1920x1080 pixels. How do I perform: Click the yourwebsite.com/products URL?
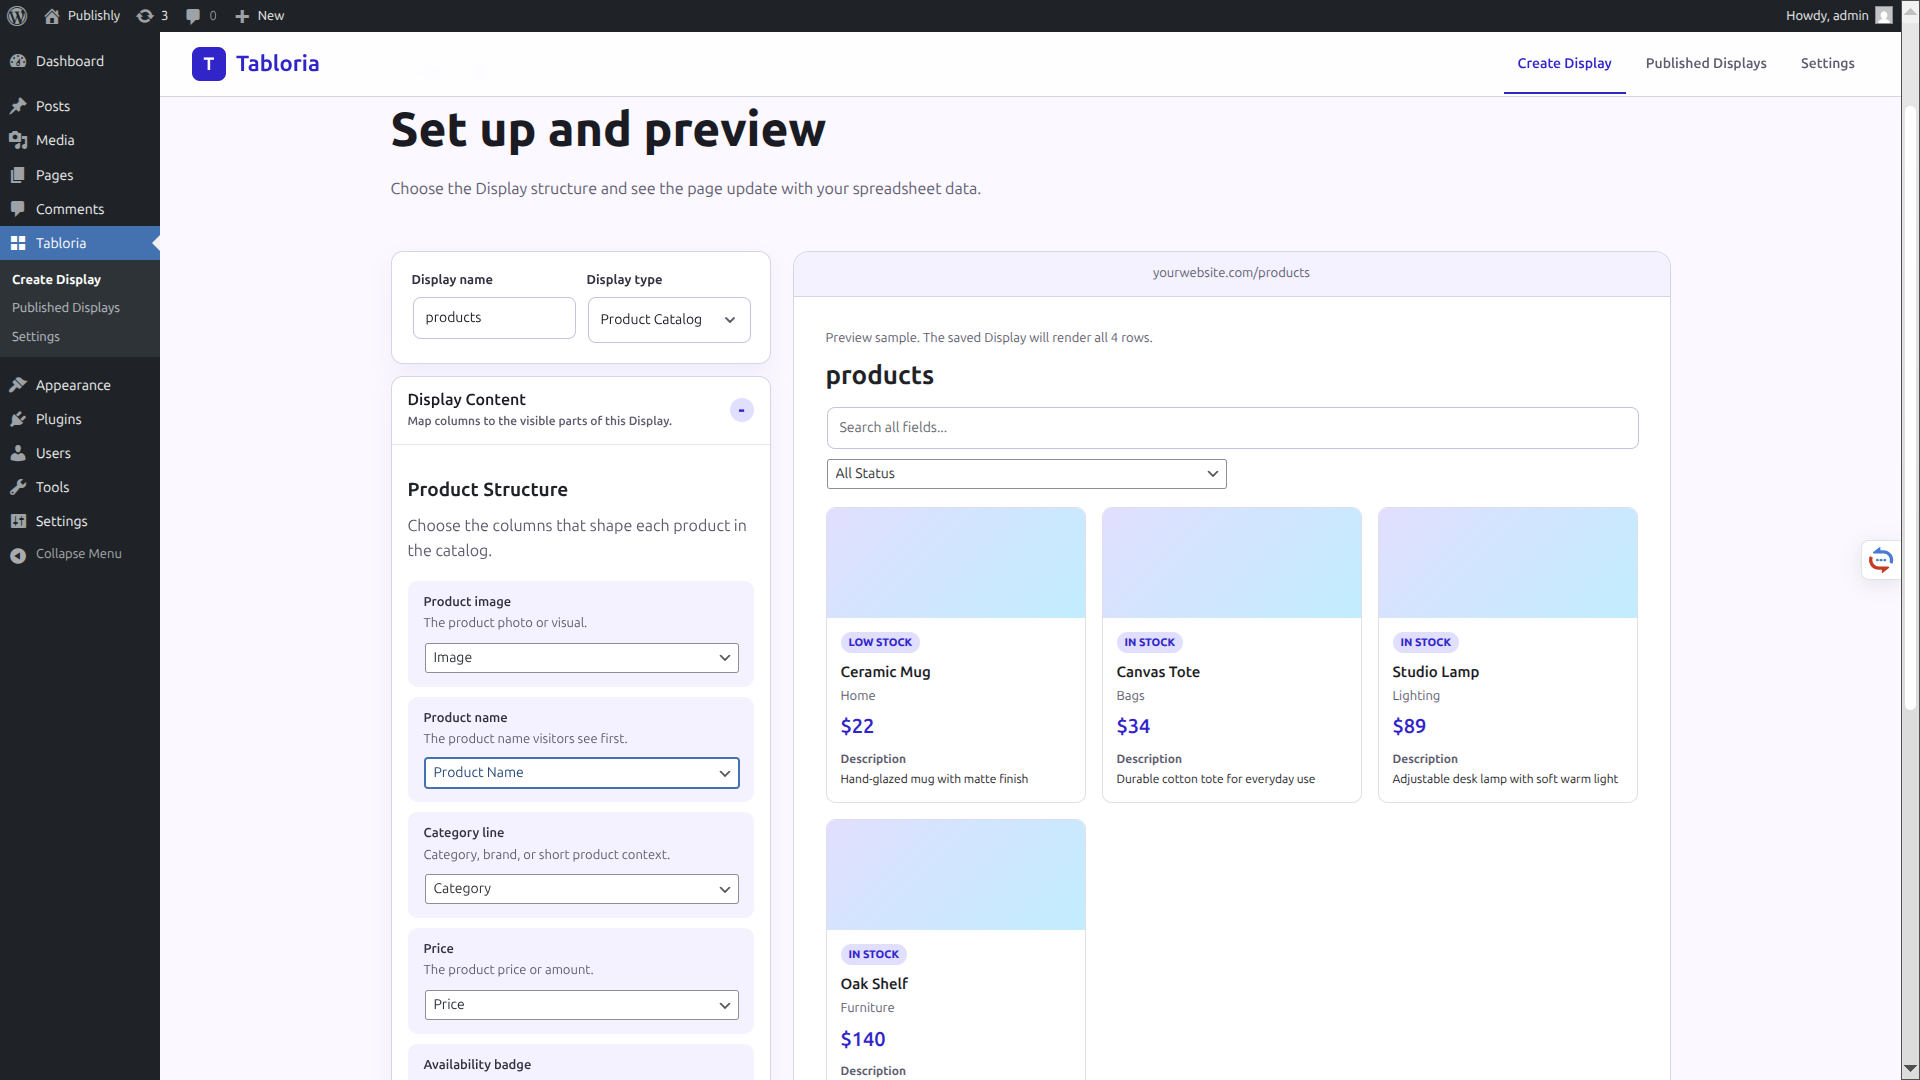1231,273
